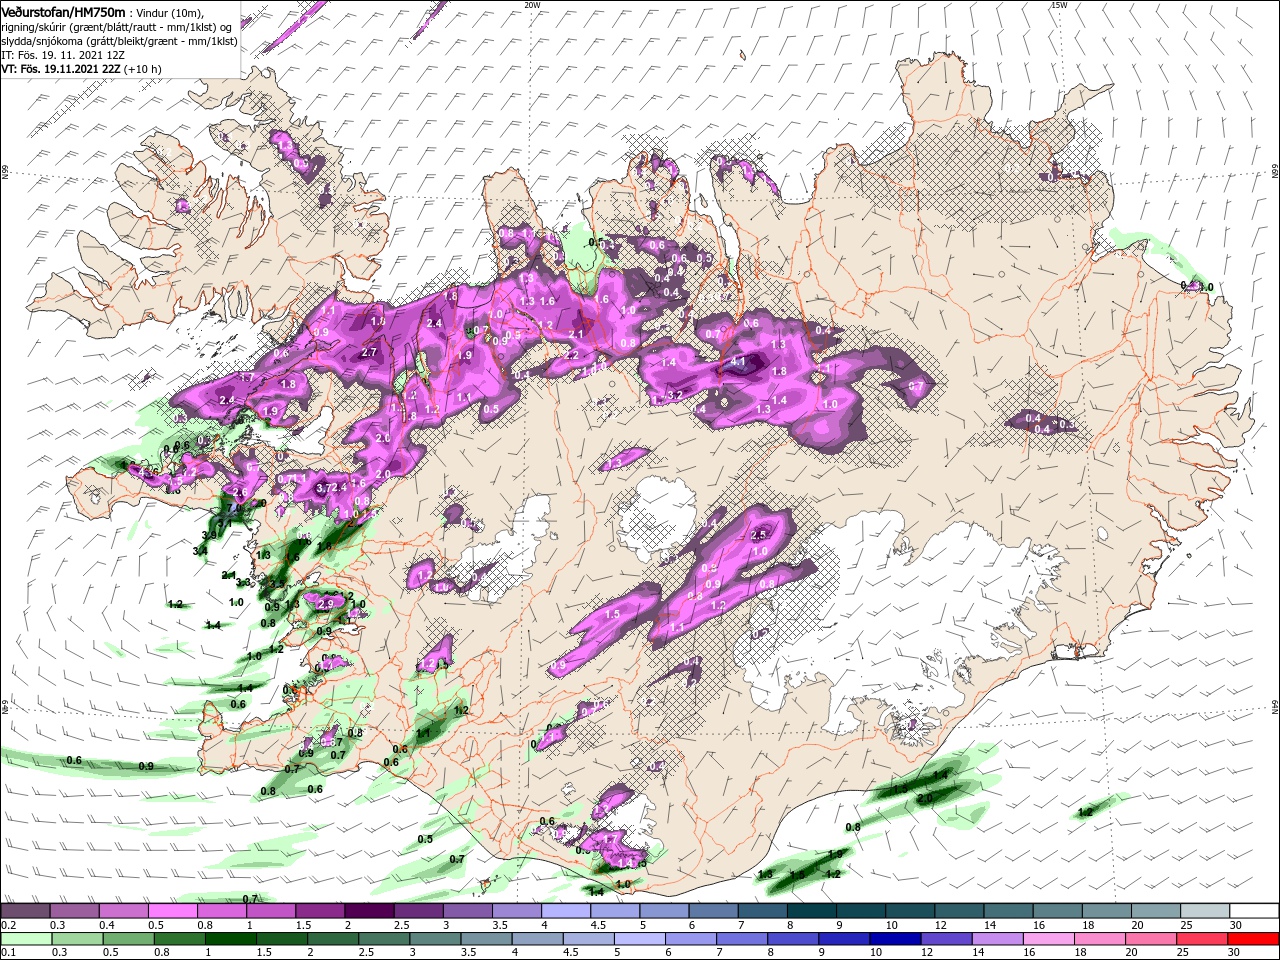This screenshot has height=960, width=1280.
Task: Select the darkest purple snow swatch labeled 2
Action: (x=368, y=911)
